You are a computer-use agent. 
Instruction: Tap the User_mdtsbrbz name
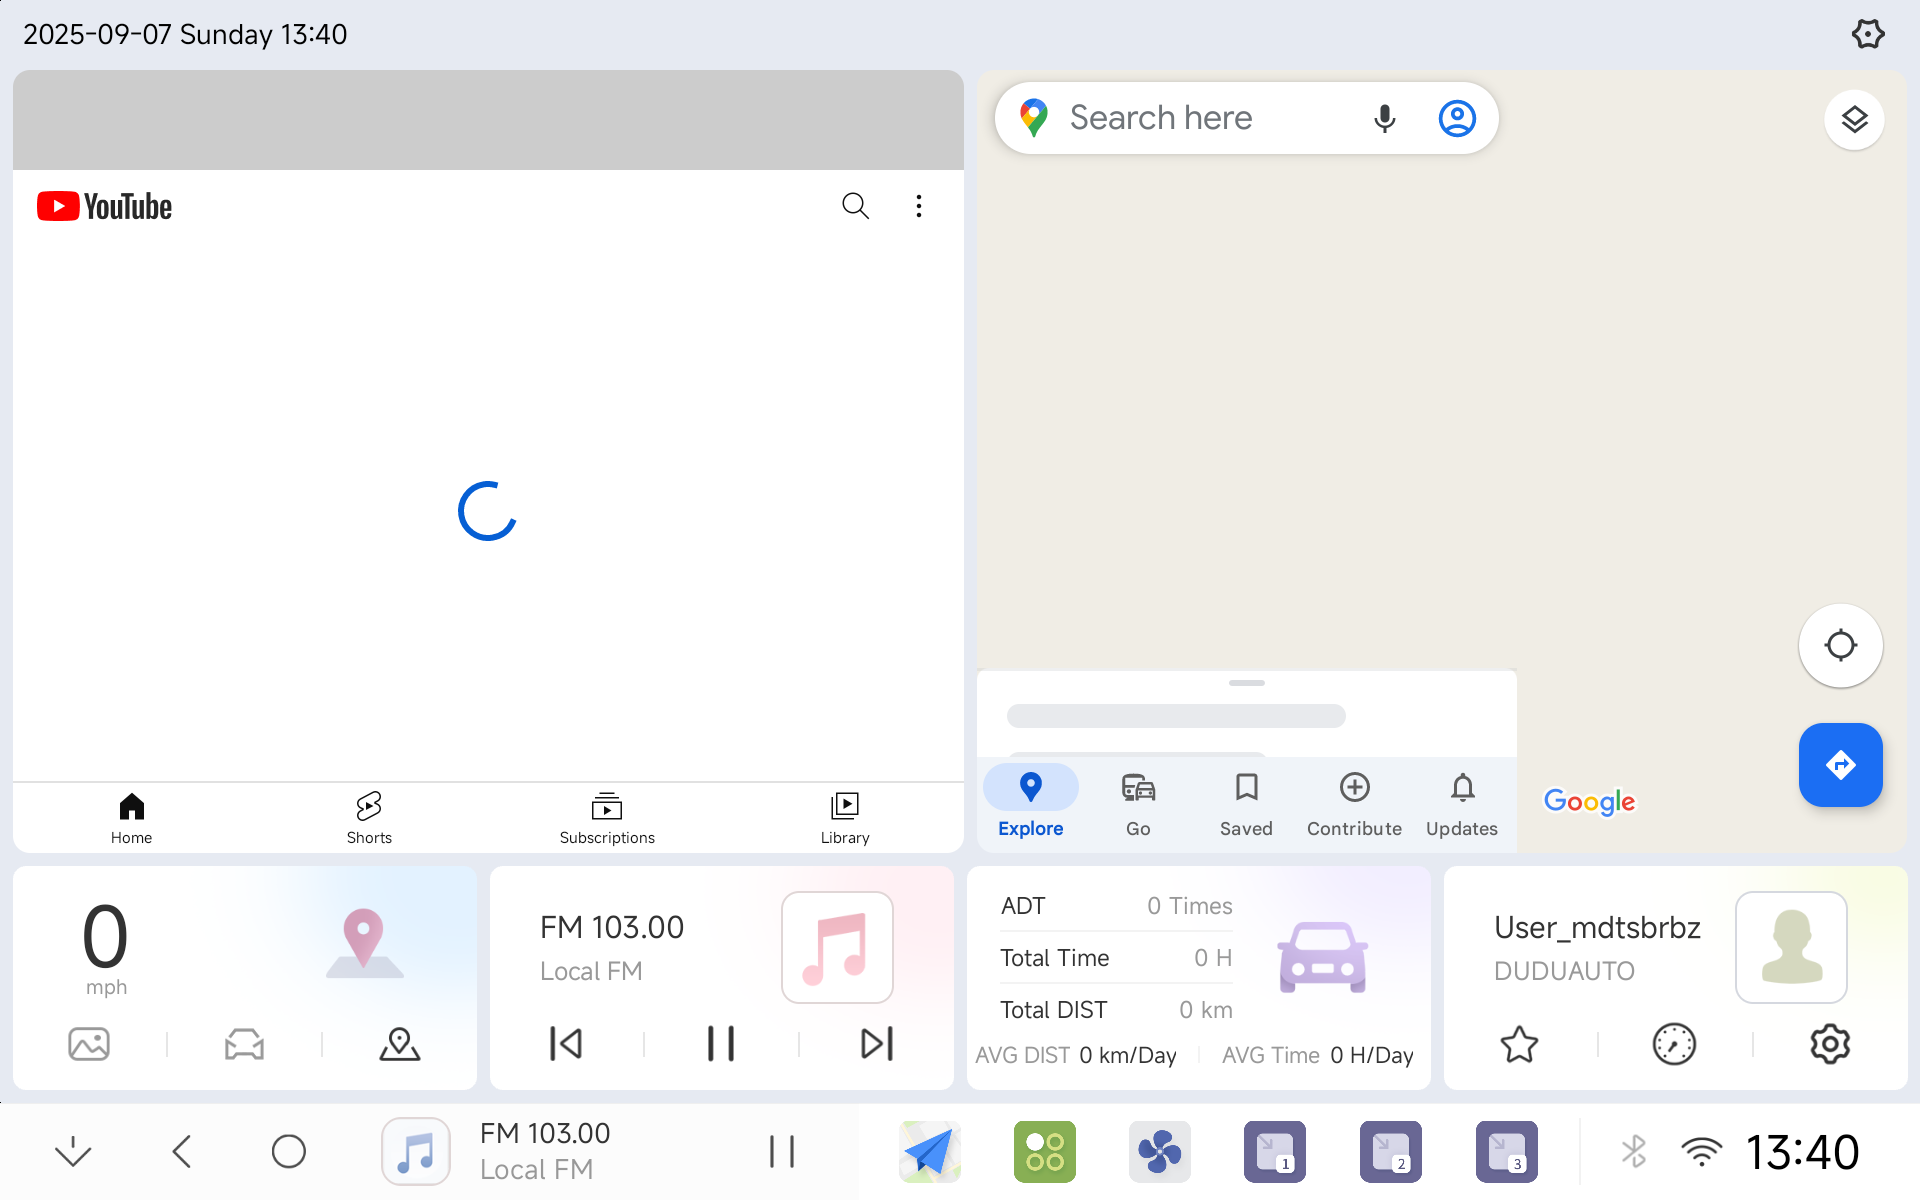[1597, 928]
